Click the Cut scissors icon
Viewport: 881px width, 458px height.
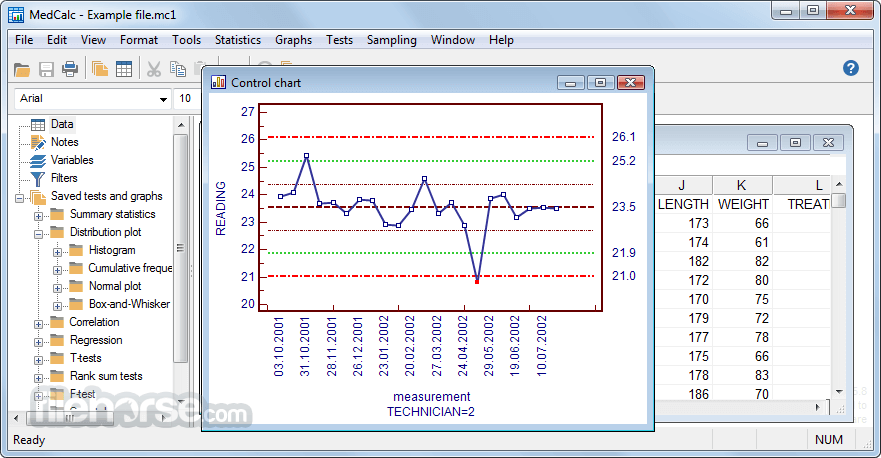click(x=153, y=69)
